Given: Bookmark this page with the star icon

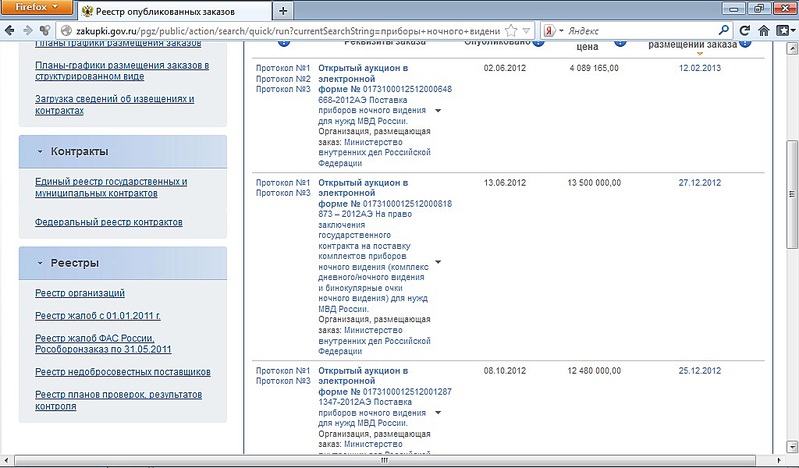Looking at the screenshot, I should (511, 31).
